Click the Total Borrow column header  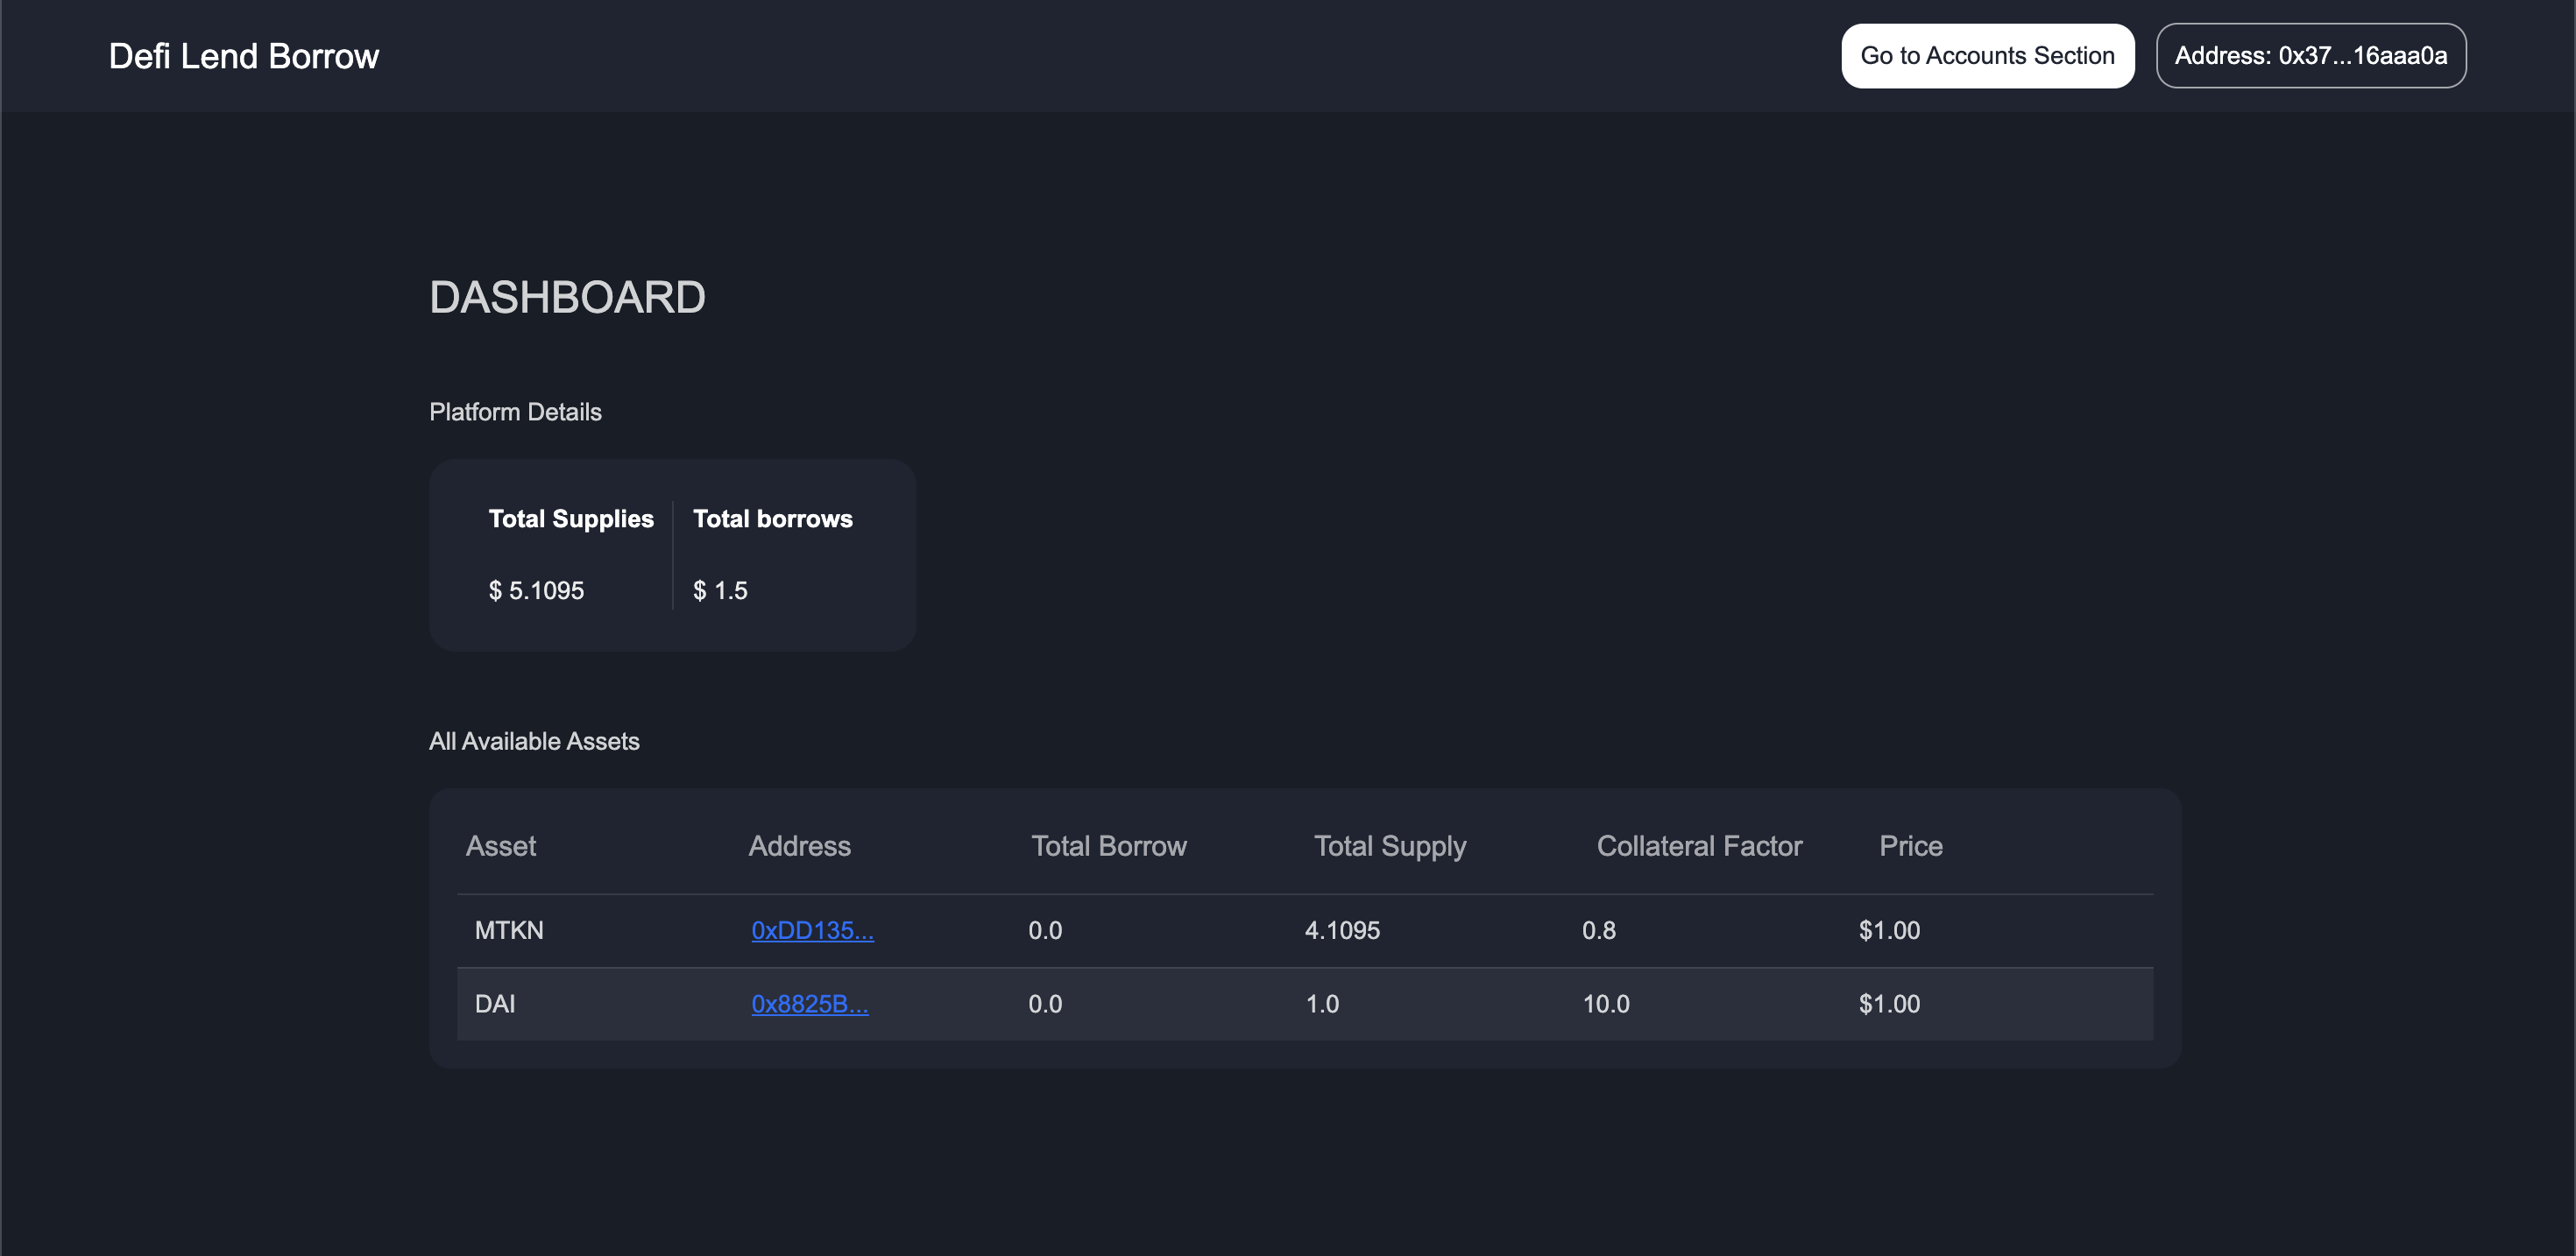1108,845
